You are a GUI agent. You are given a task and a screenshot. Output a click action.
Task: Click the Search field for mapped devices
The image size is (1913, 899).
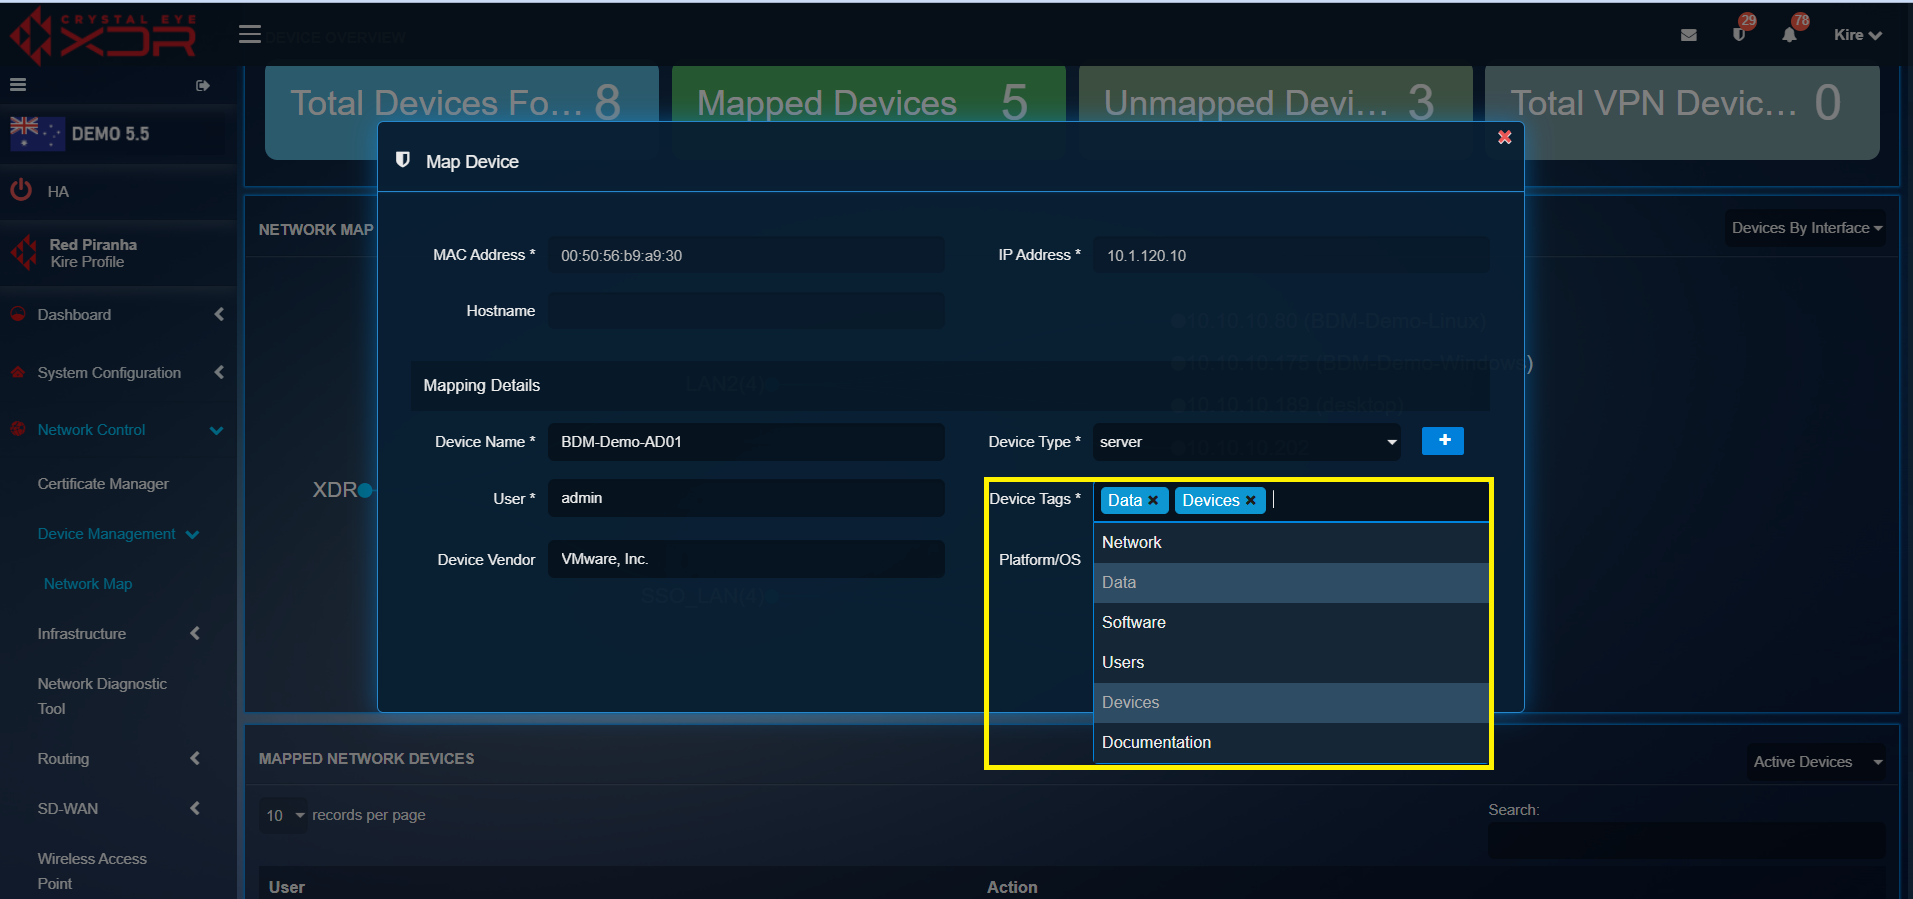click(x=1686, y=841)
